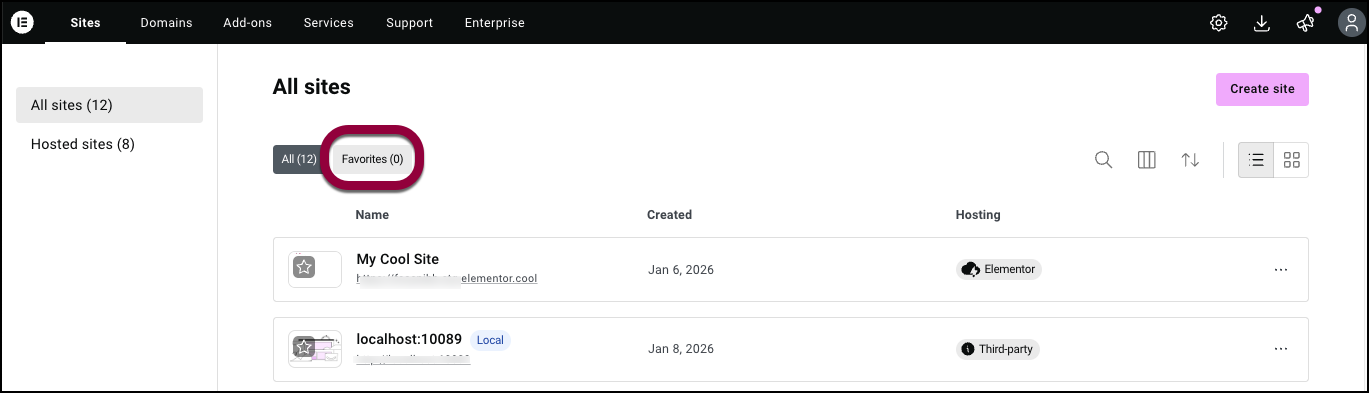Open the Domains menu item
The height and width of the screenshot is (393, 1369).
166,23
